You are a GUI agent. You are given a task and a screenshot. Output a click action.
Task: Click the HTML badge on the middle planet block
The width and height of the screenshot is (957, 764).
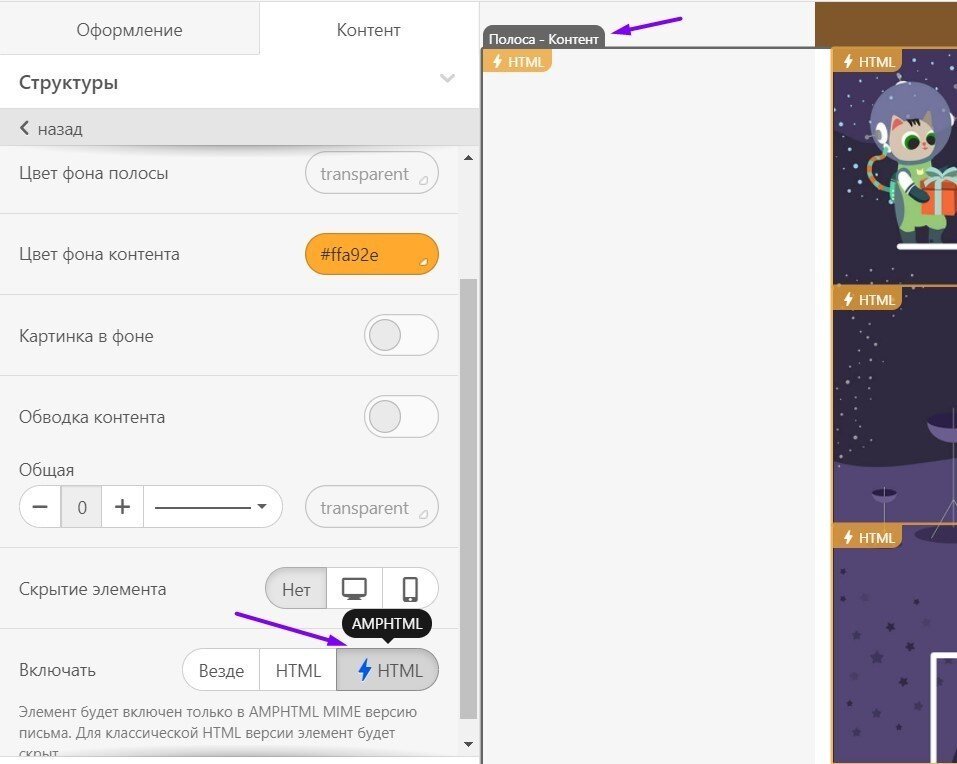tap(867, 299)
